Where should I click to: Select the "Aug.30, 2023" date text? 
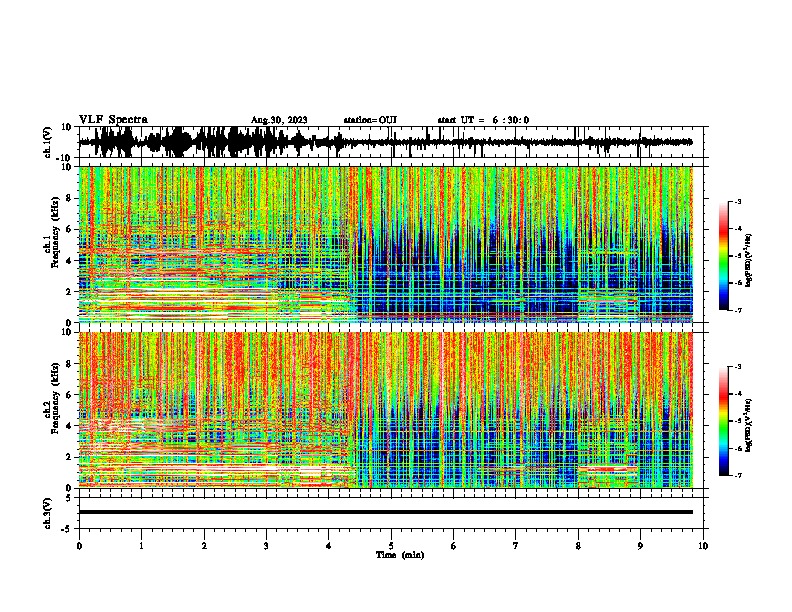[x=279, y=120]
